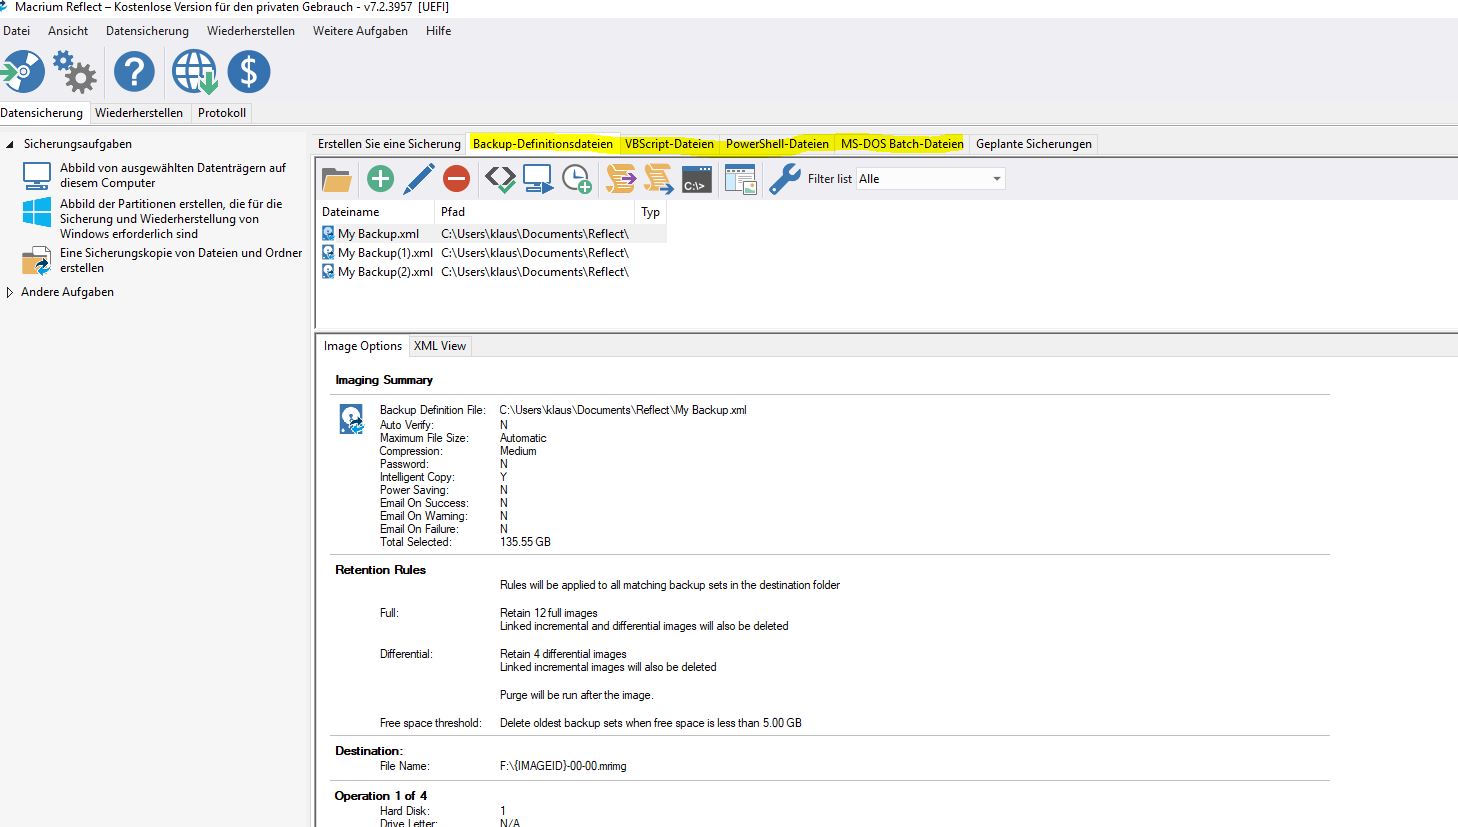This screenshot has width=1458, height=827.
Task: Open the Hilfe menu
Action: pyautogui.click(x=438, y=31)
